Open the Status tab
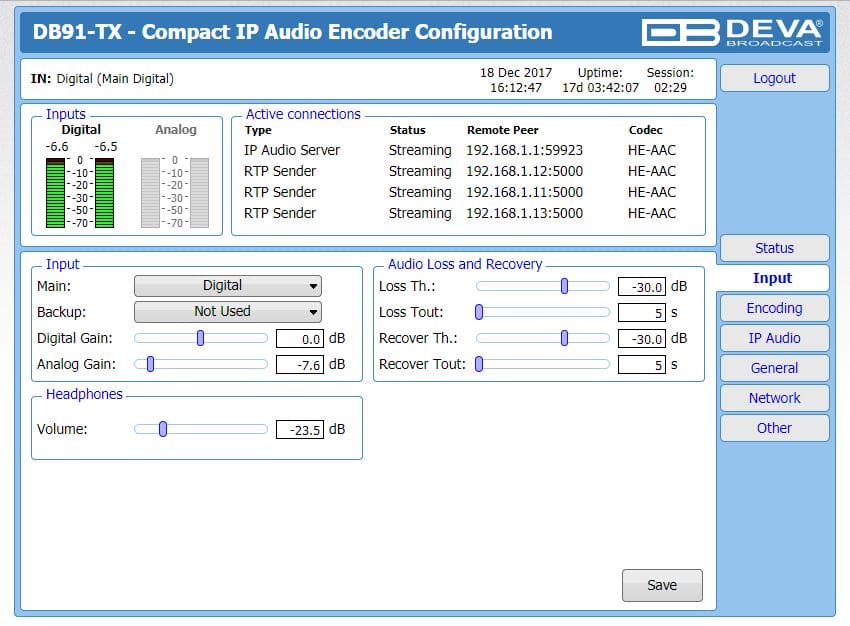Screen dimensions: 850x626 [x=774, y=248]
